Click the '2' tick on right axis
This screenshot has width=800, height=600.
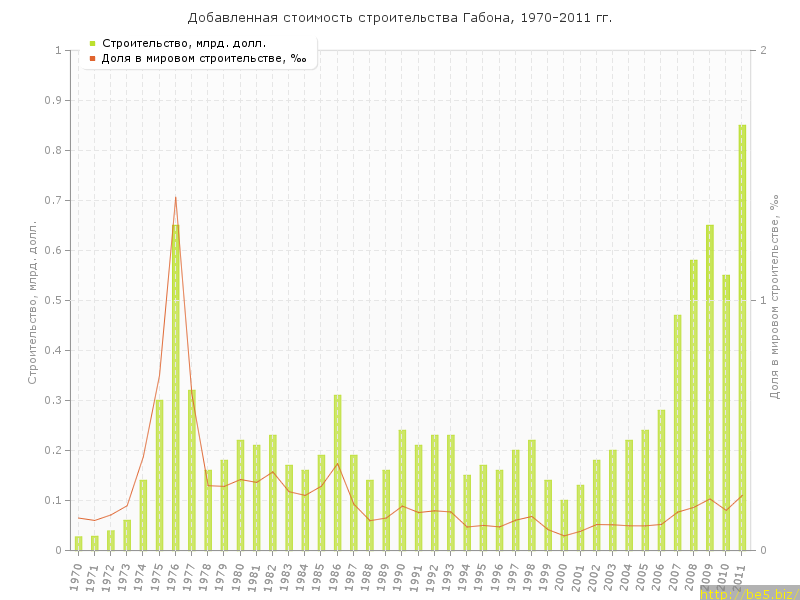pos(764,50)
